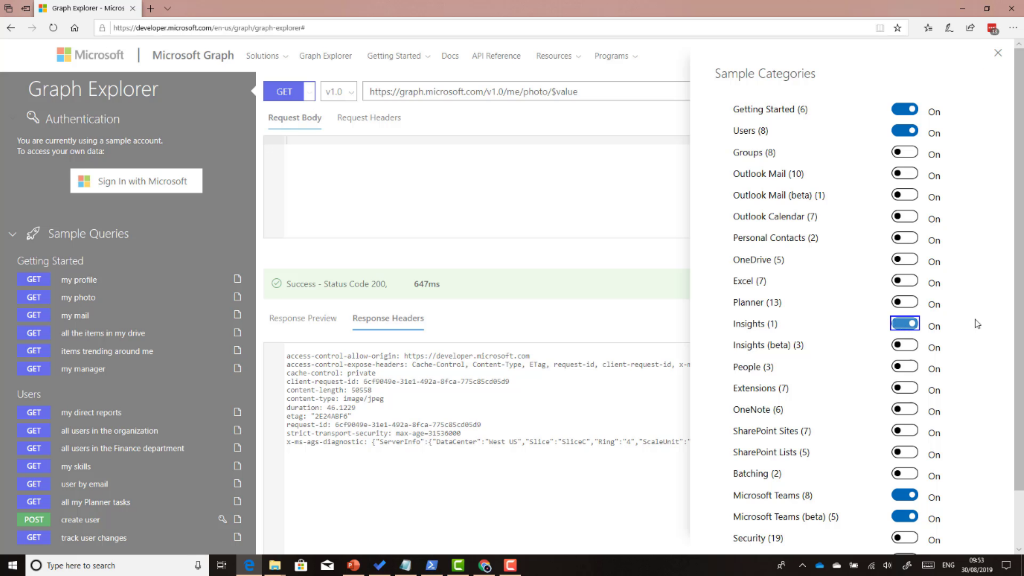Enable Outlook Calendar (7) toggle
The width and height of the screenshot is (1024, 576).
[x=904, y=216]
